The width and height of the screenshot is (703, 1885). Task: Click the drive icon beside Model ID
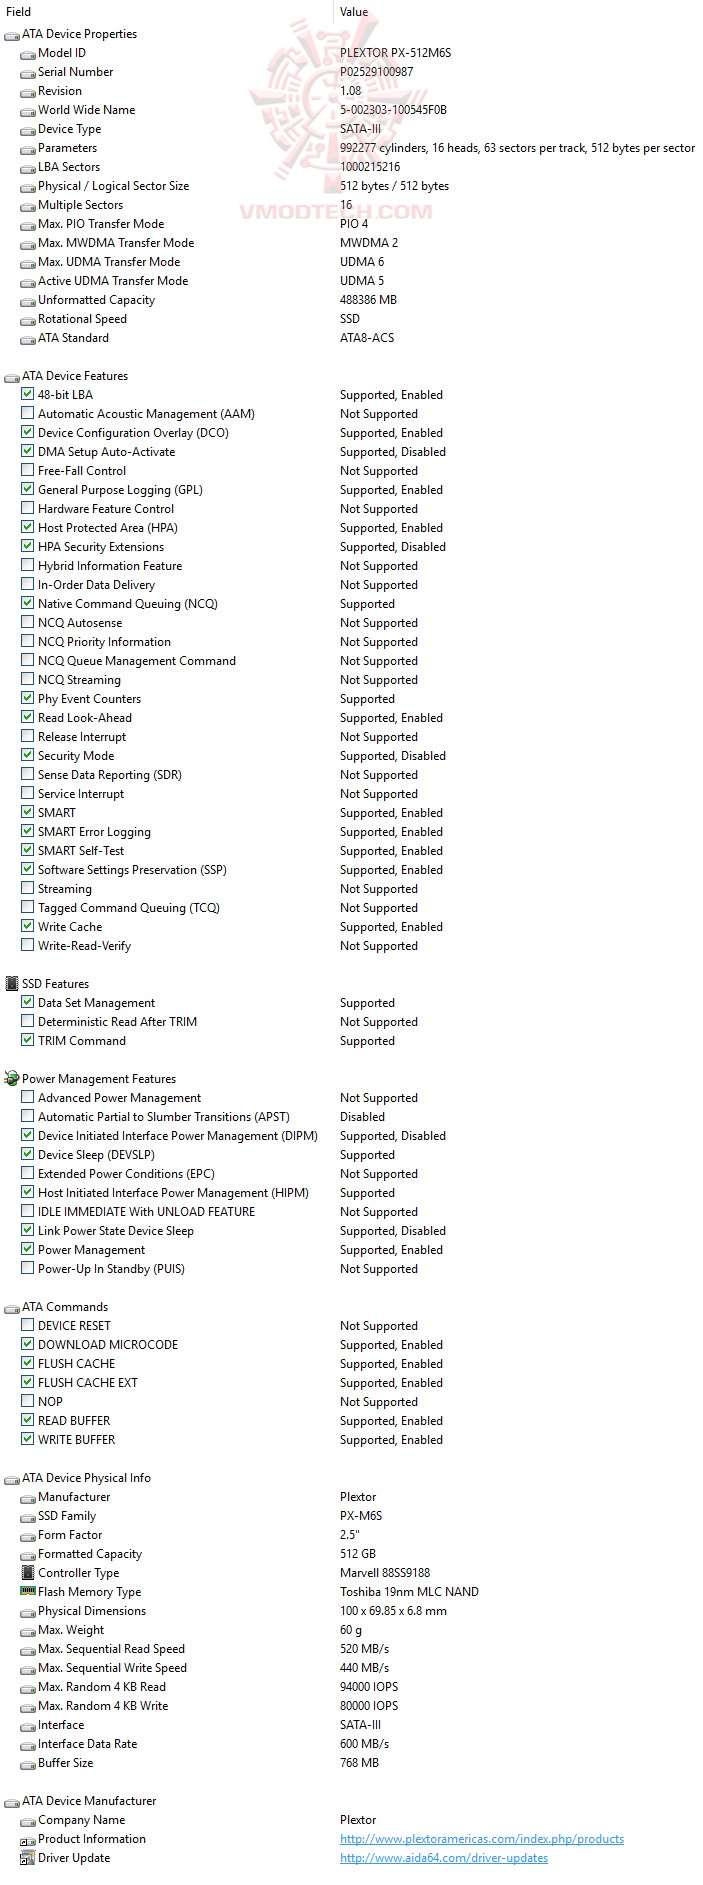28,54
